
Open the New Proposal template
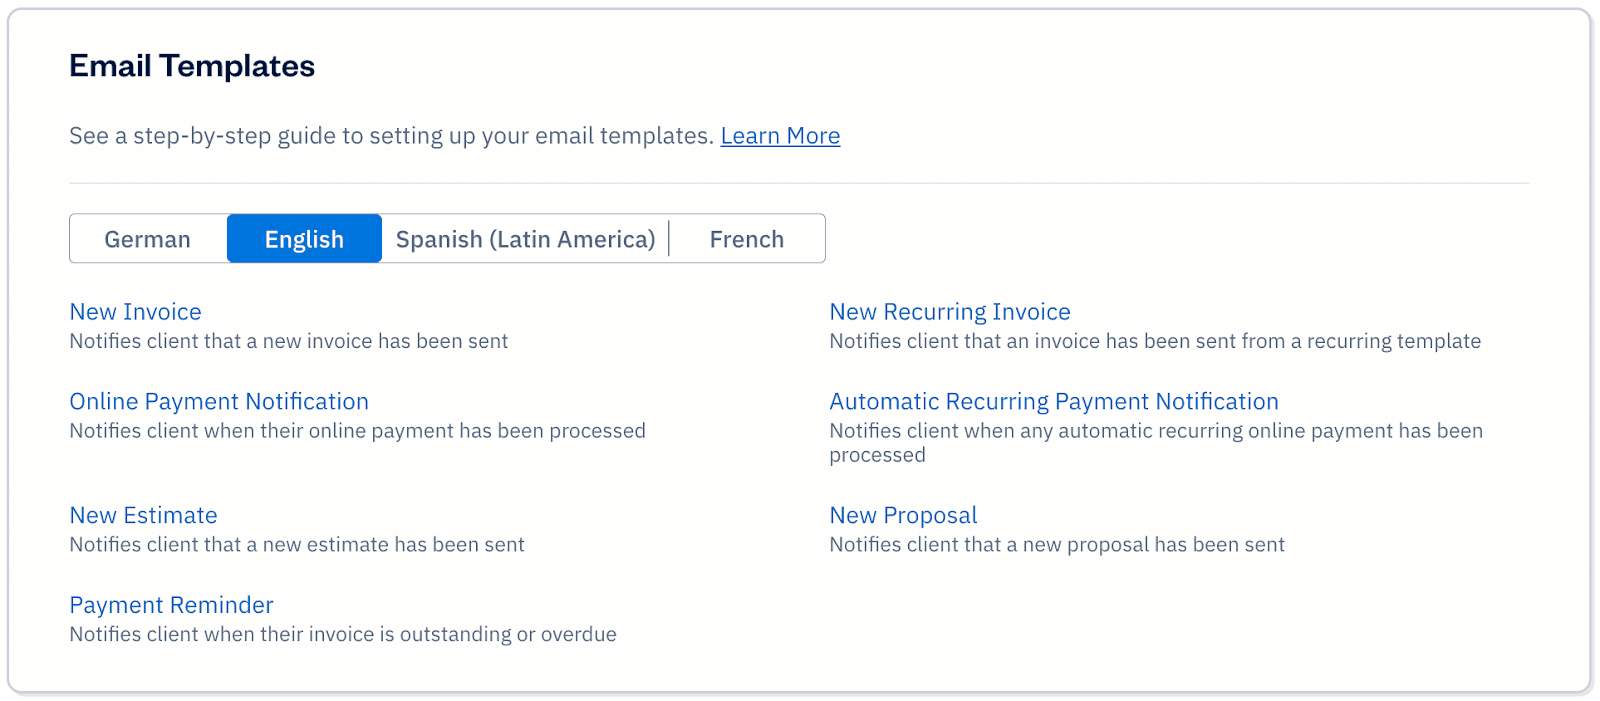pos(903,516)
